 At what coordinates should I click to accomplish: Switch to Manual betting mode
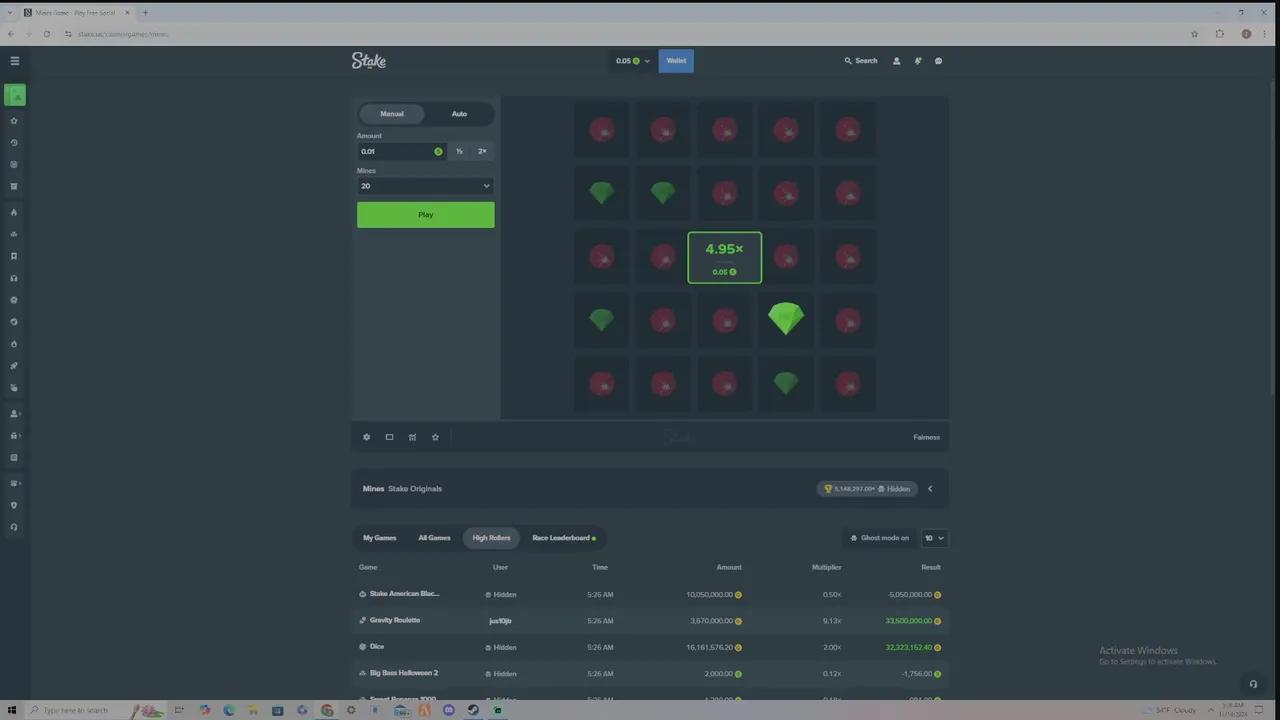pos(392,114)
